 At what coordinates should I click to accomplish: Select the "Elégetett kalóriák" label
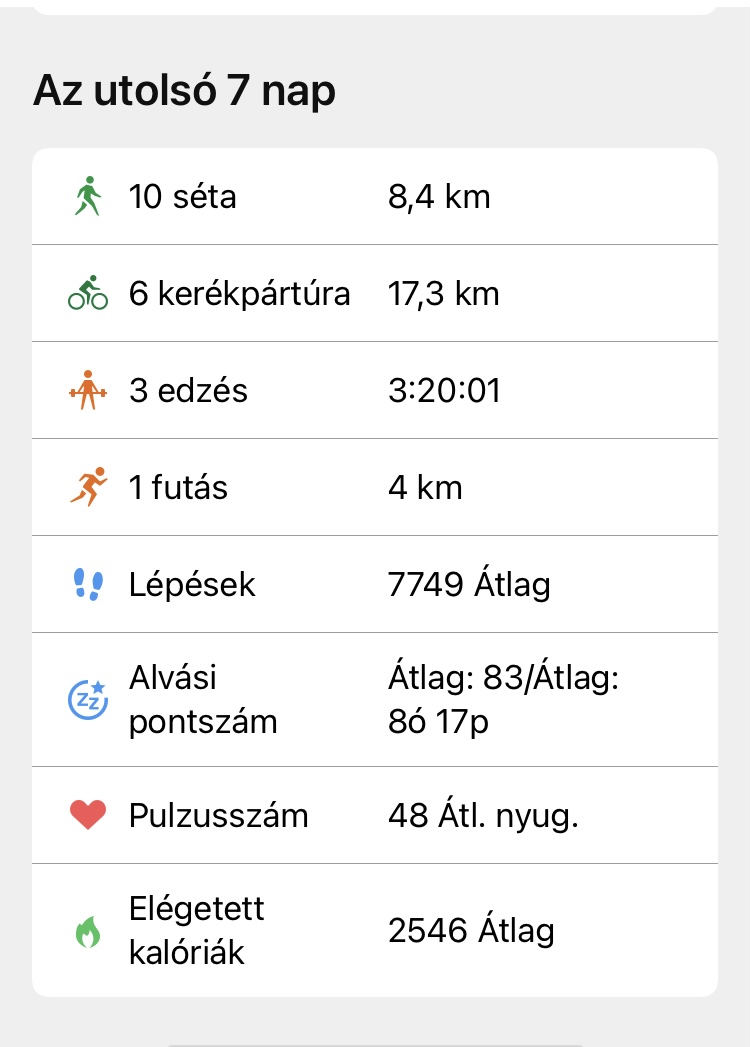(x=197, y=931)
